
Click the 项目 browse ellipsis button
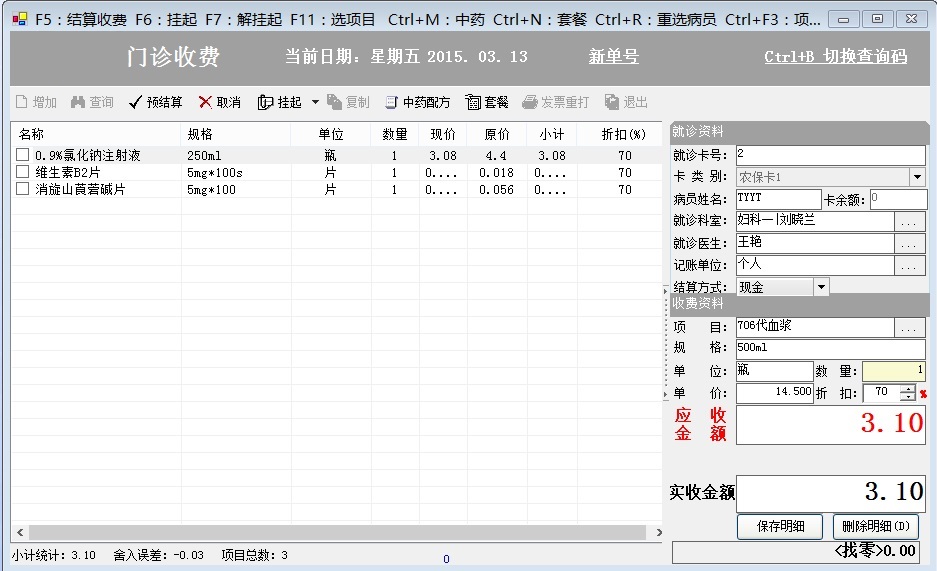tap(910, 327)
